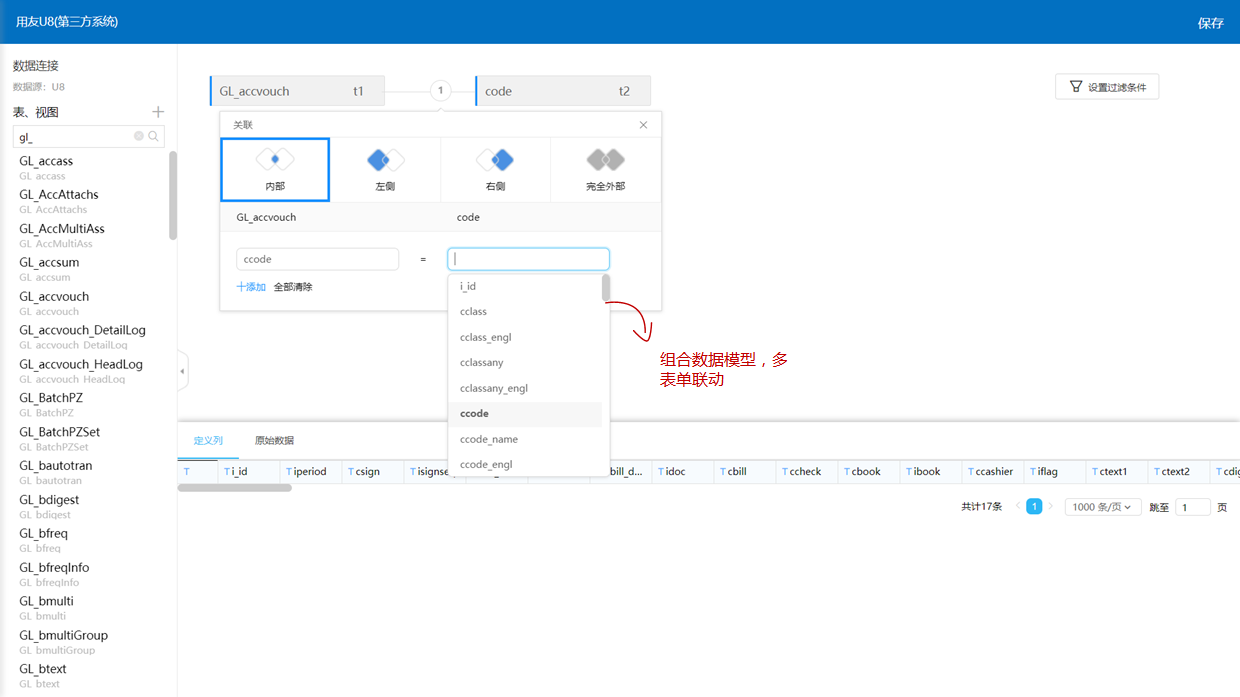Clear the table search text with the clear icon
This screenshot has height=697, width=1240.
click(139, 136)
